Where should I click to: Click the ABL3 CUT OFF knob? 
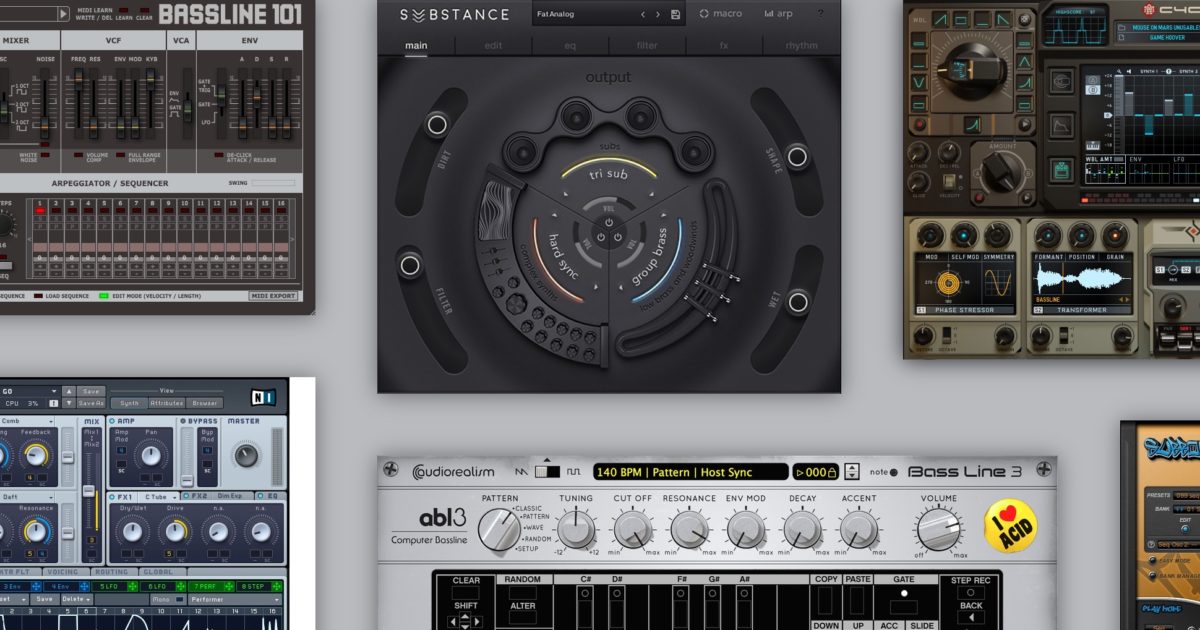(632, 528)
